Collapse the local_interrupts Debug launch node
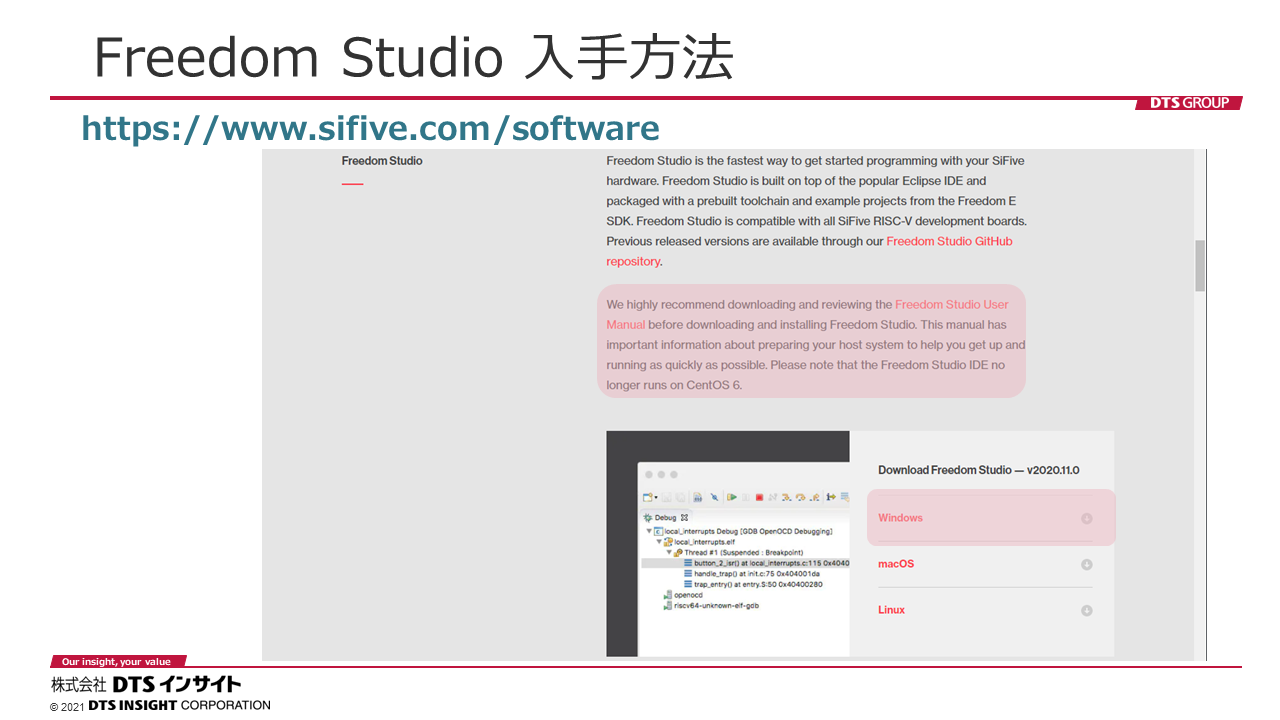Screen dimensions: 1280x720 point(649,531)
